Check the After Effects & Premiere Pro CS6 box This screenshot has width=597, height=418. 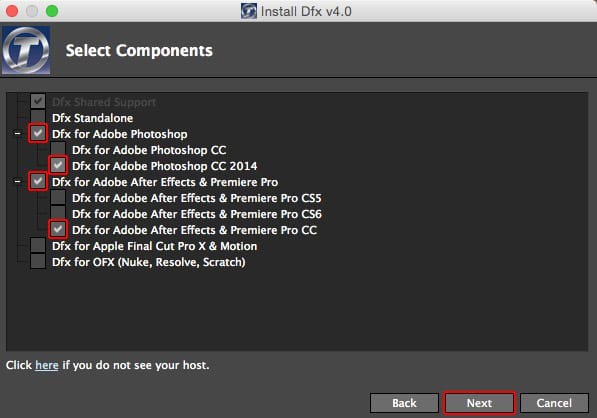(58, 213)
